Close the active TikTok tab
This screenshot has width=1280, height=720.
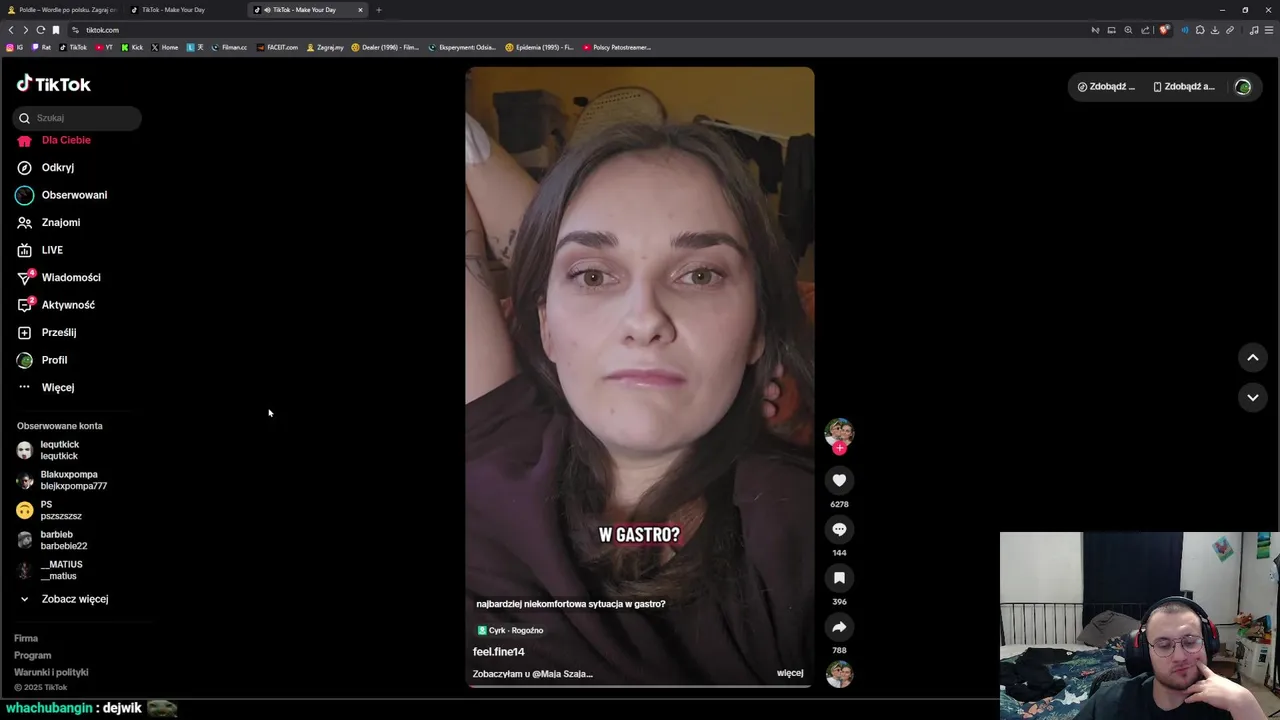(361, 10)
